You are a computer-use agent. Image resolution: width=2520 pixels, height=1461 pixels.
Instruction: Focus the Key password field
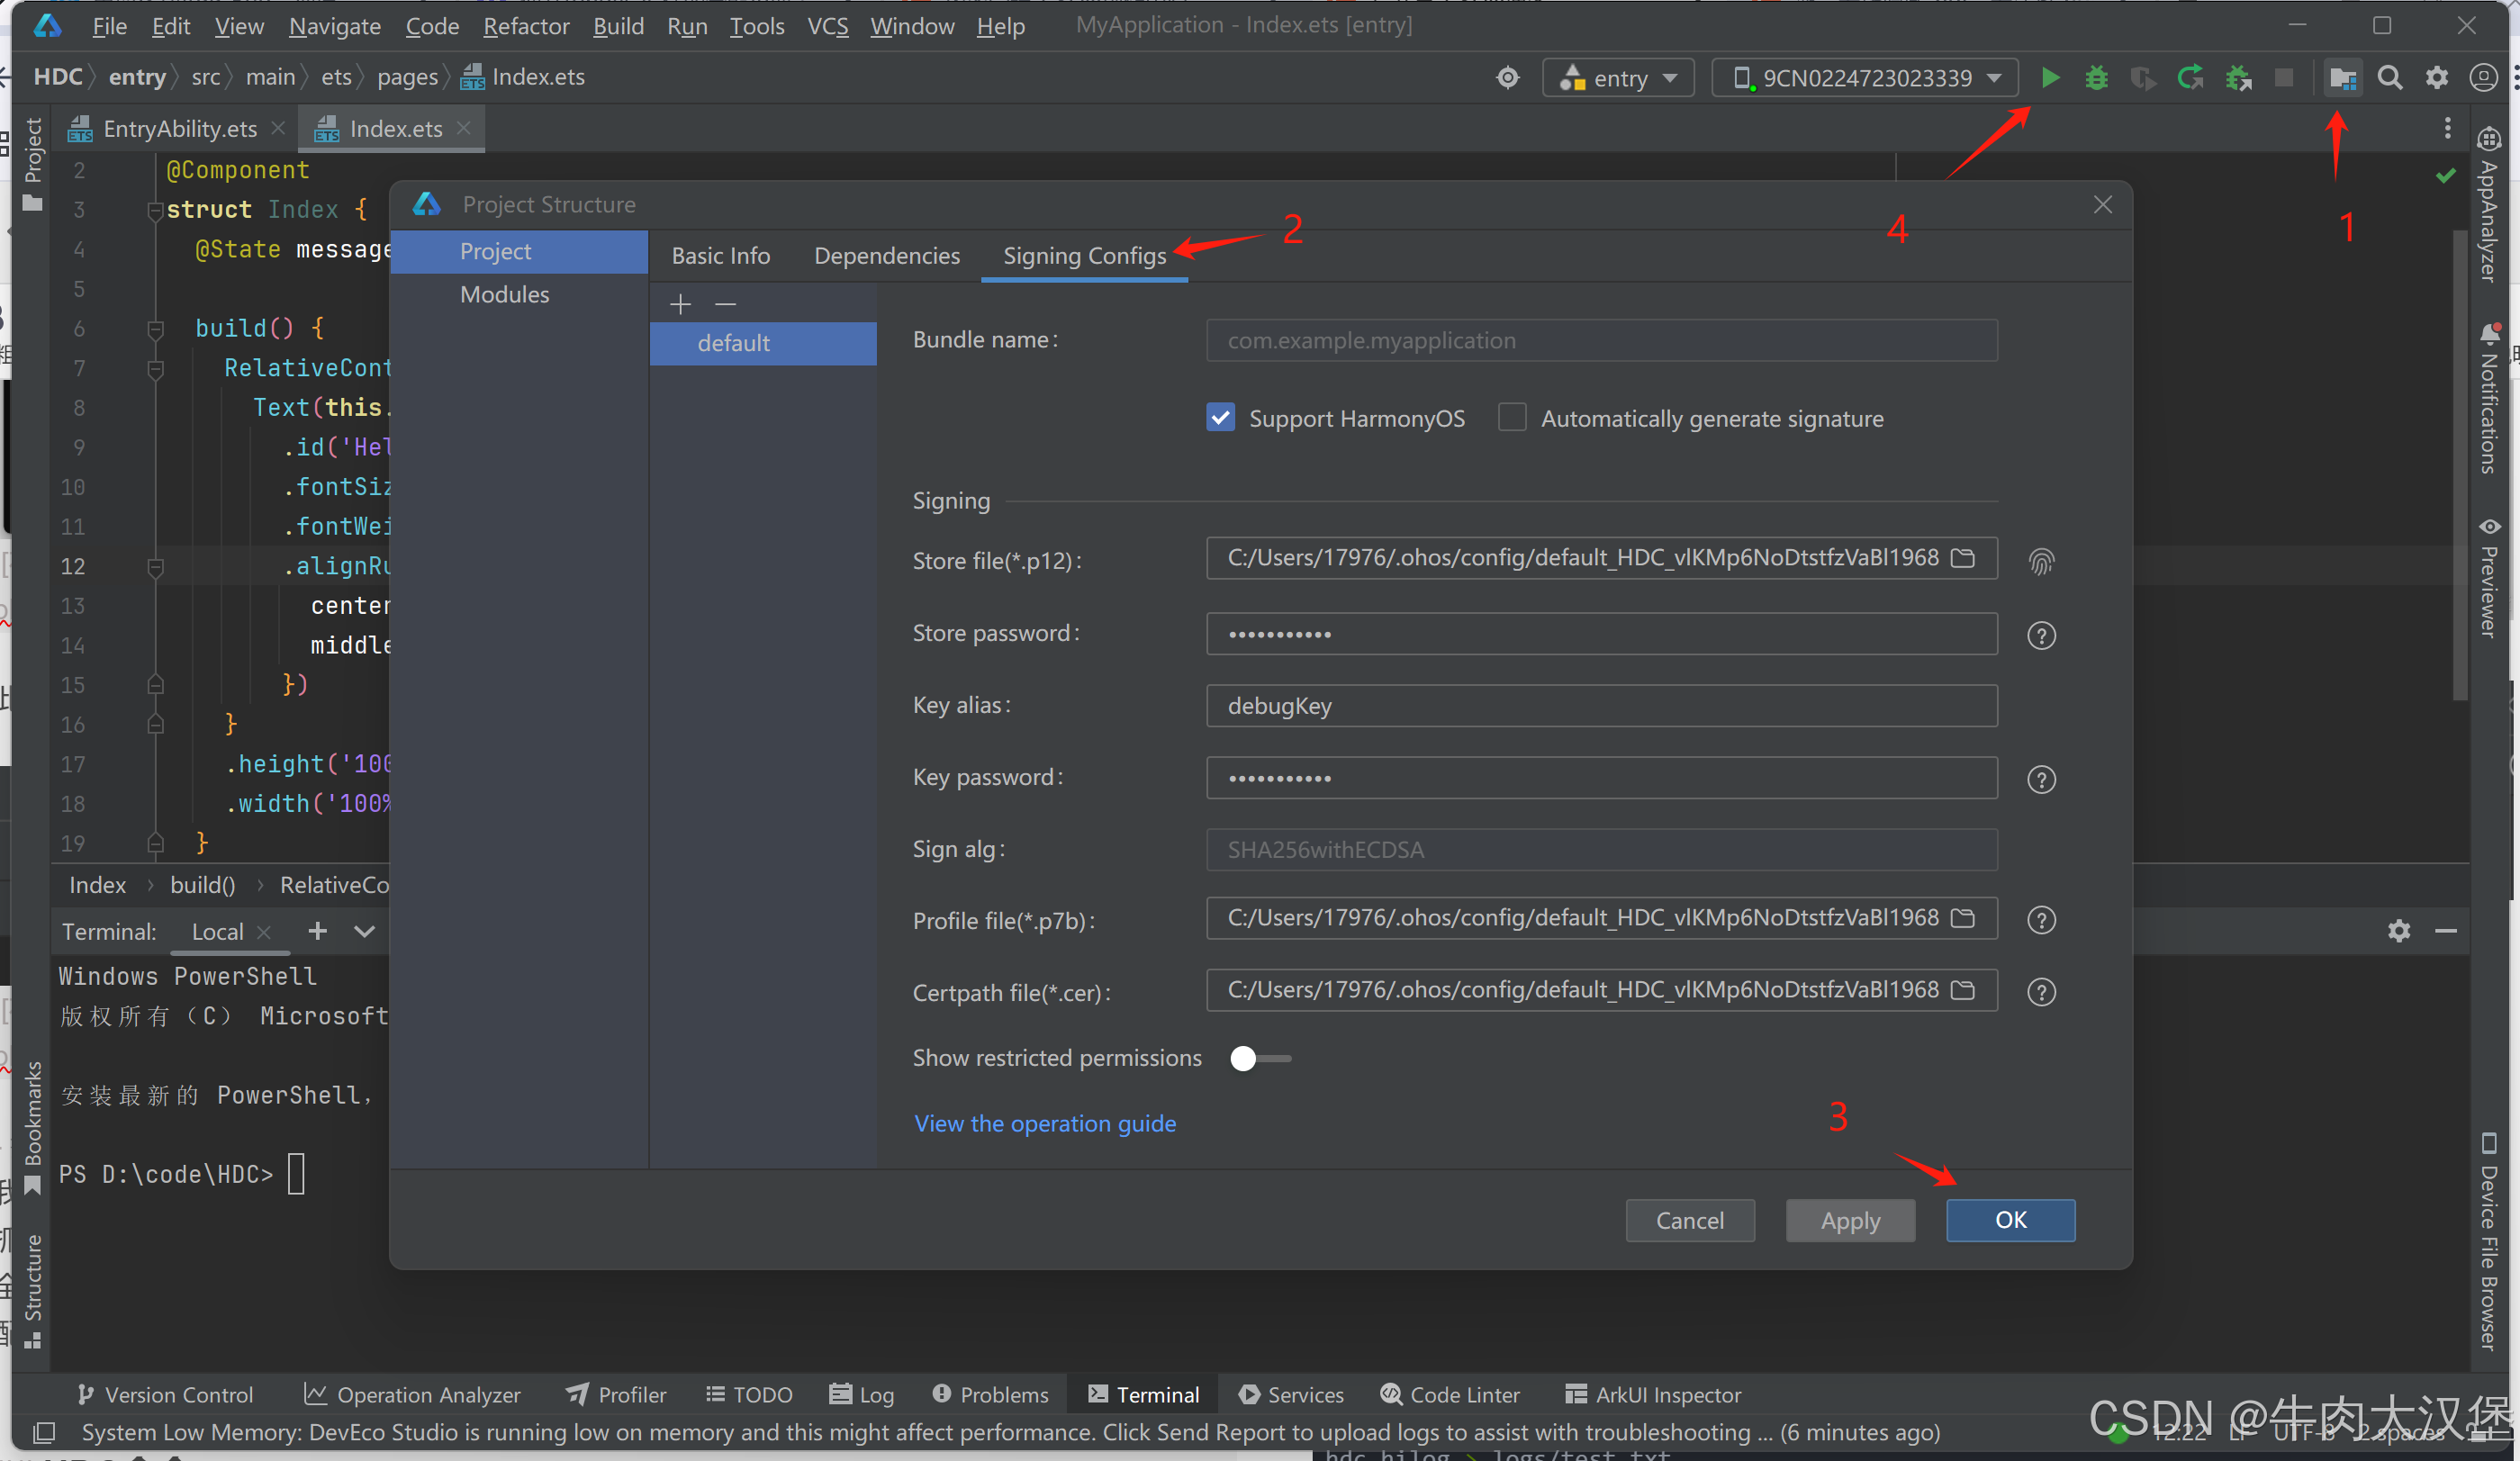1601,778
